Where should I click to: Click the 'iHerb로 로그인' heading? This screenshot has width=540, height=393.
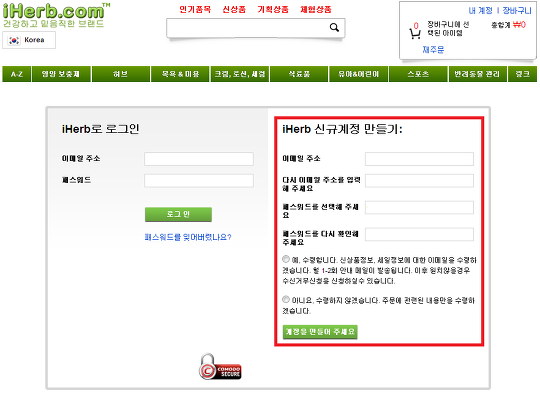tap(101, 129)
